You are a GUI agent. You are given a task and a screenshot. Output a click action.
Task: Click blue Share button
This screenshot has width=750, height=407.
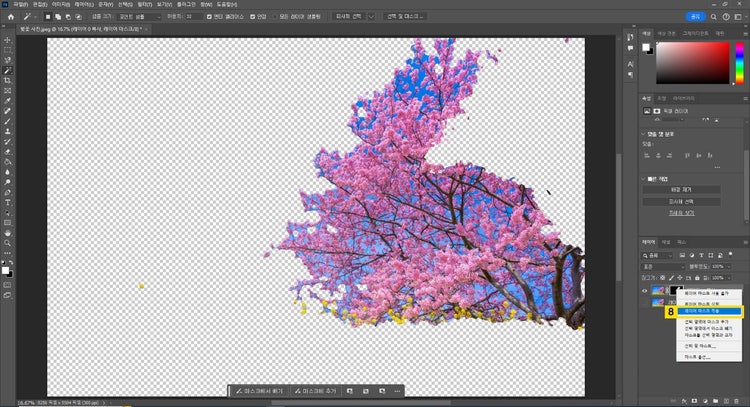click(x=695, y=17)
